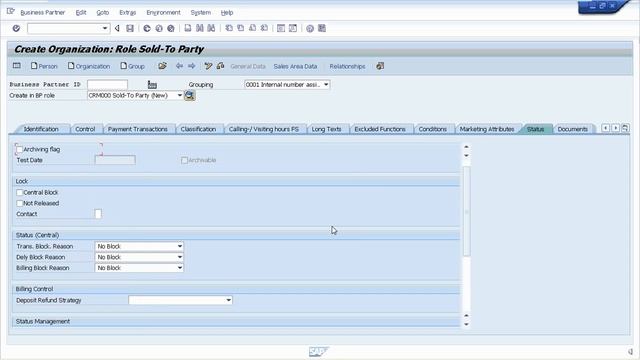This screenshot has width=640, height=360.
Task: Tick the Archivable checkbox
Action: (184, 160)
